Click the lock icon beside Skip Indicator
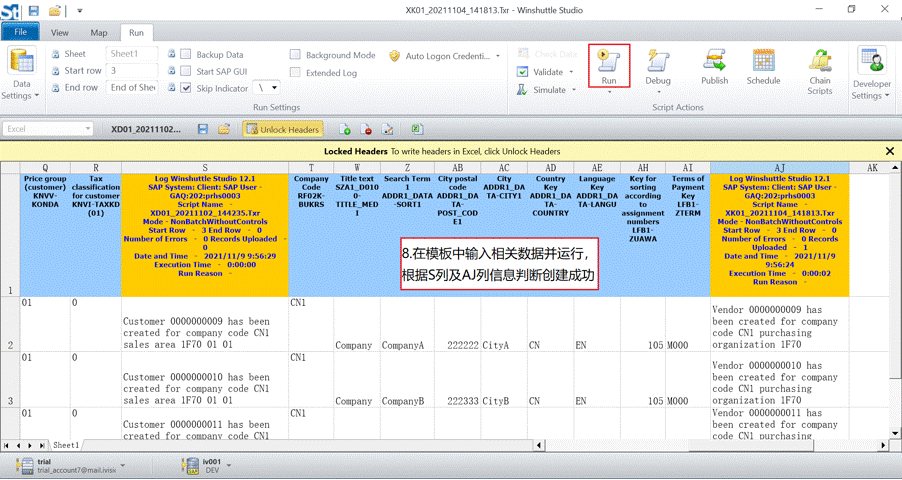The width and height of the screenshot is (902, 480). pyautogui.click(x=171, y=88)
